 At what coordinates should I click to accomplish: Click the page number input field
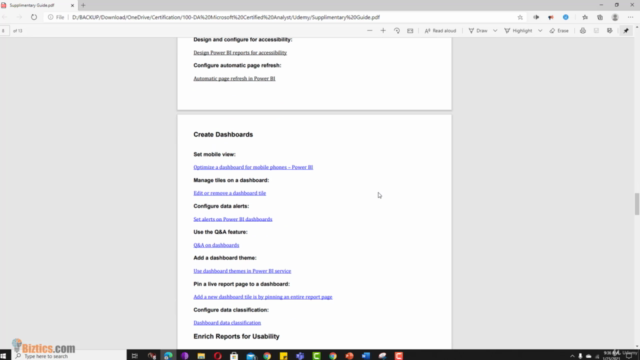click(x=4, y=31)
